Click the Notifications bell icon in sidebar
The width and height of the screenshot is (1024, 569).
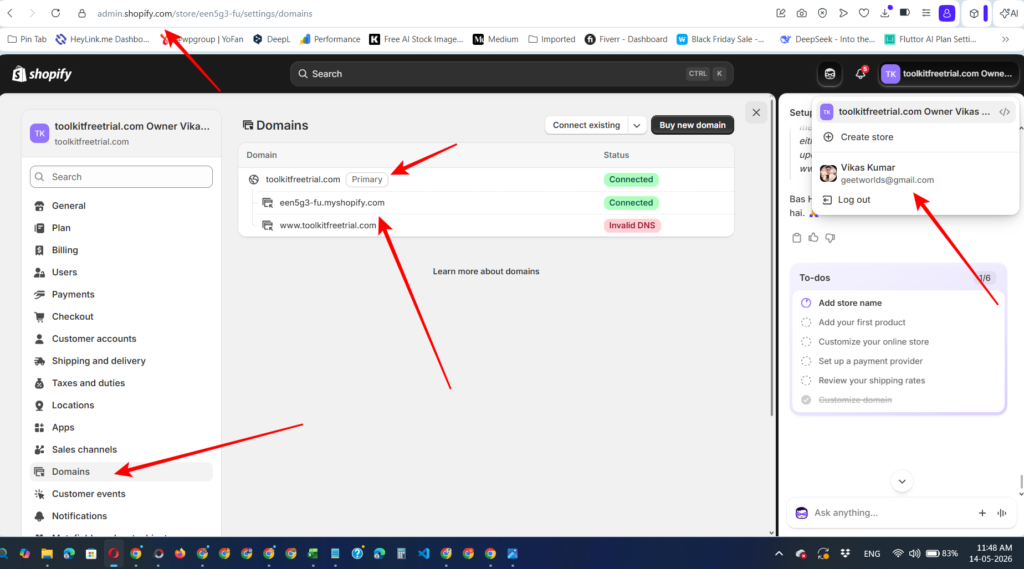[39, 517]
